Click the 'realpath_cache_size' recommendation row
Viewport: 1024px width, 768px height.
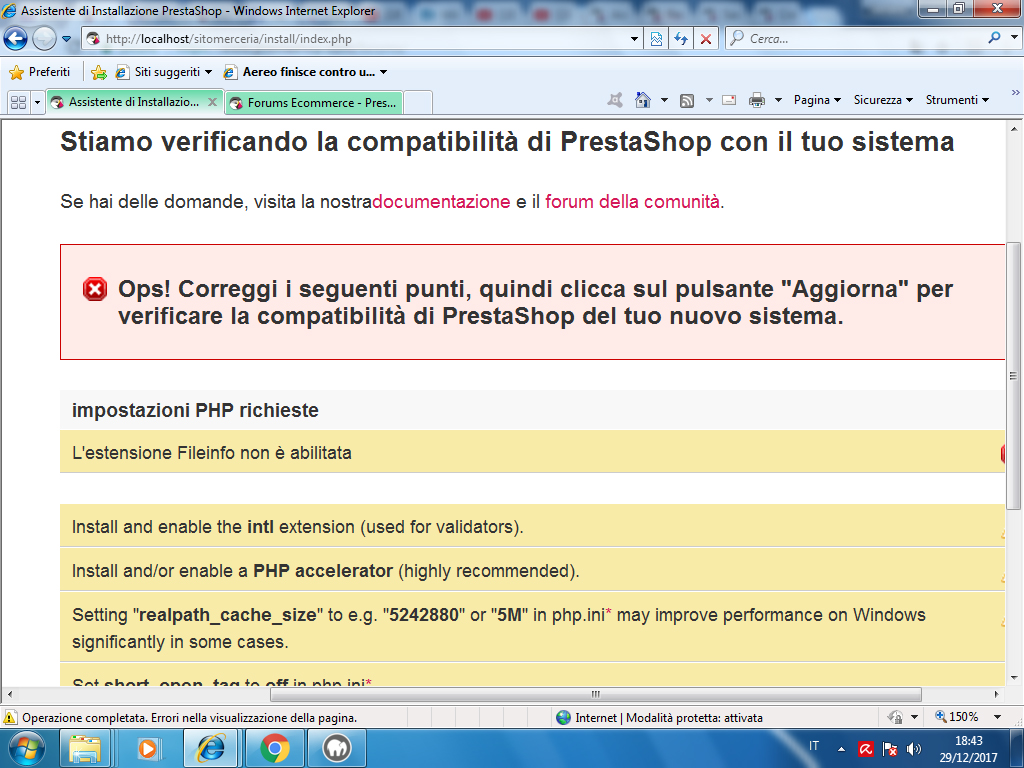click(532, 628)
